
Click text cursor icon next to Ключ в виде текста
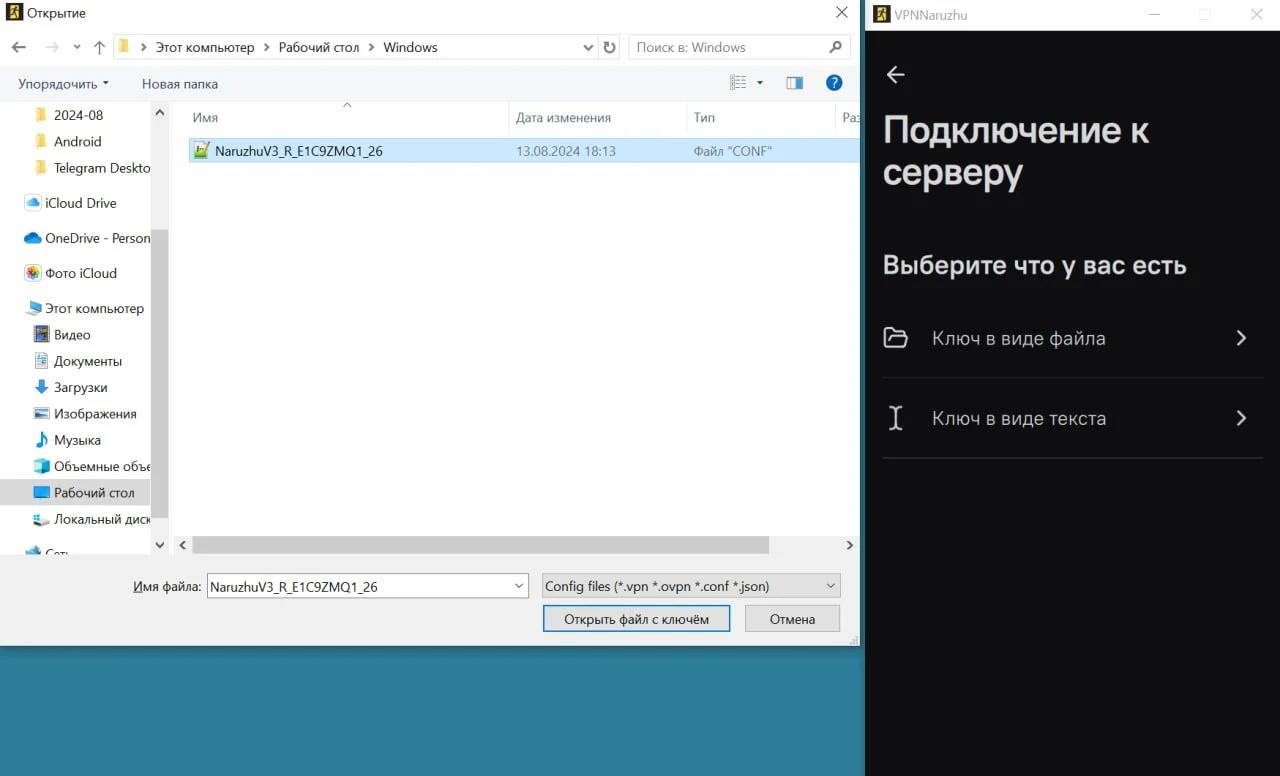click(895, 418)
